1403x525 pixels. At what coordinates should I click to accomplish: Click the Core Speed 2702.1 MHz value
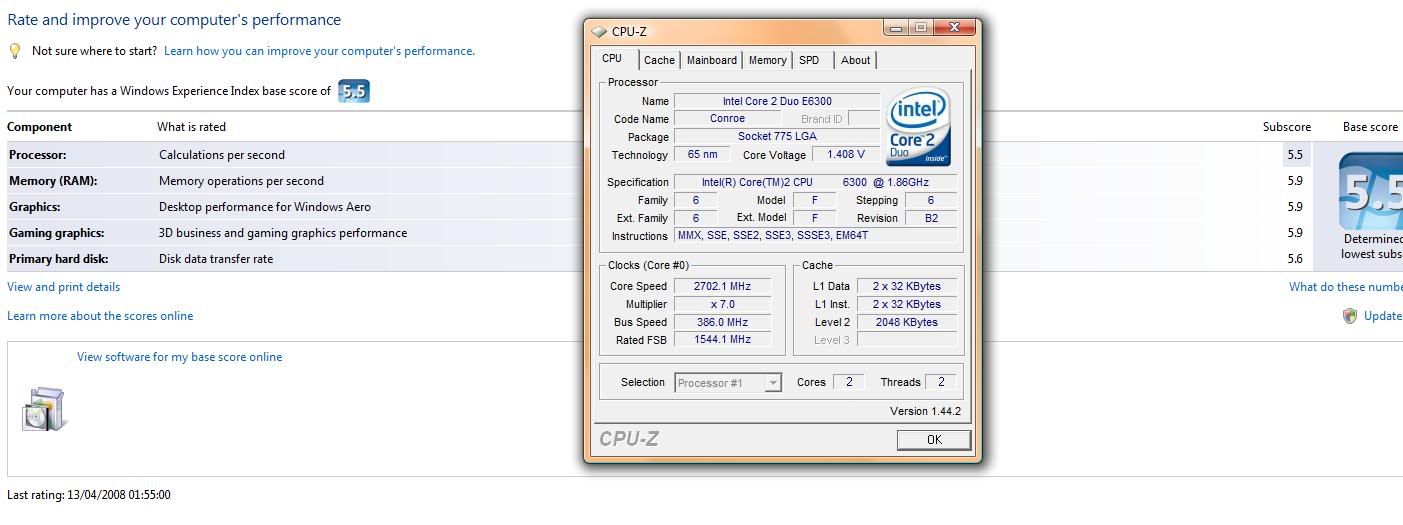pos(722,286)
